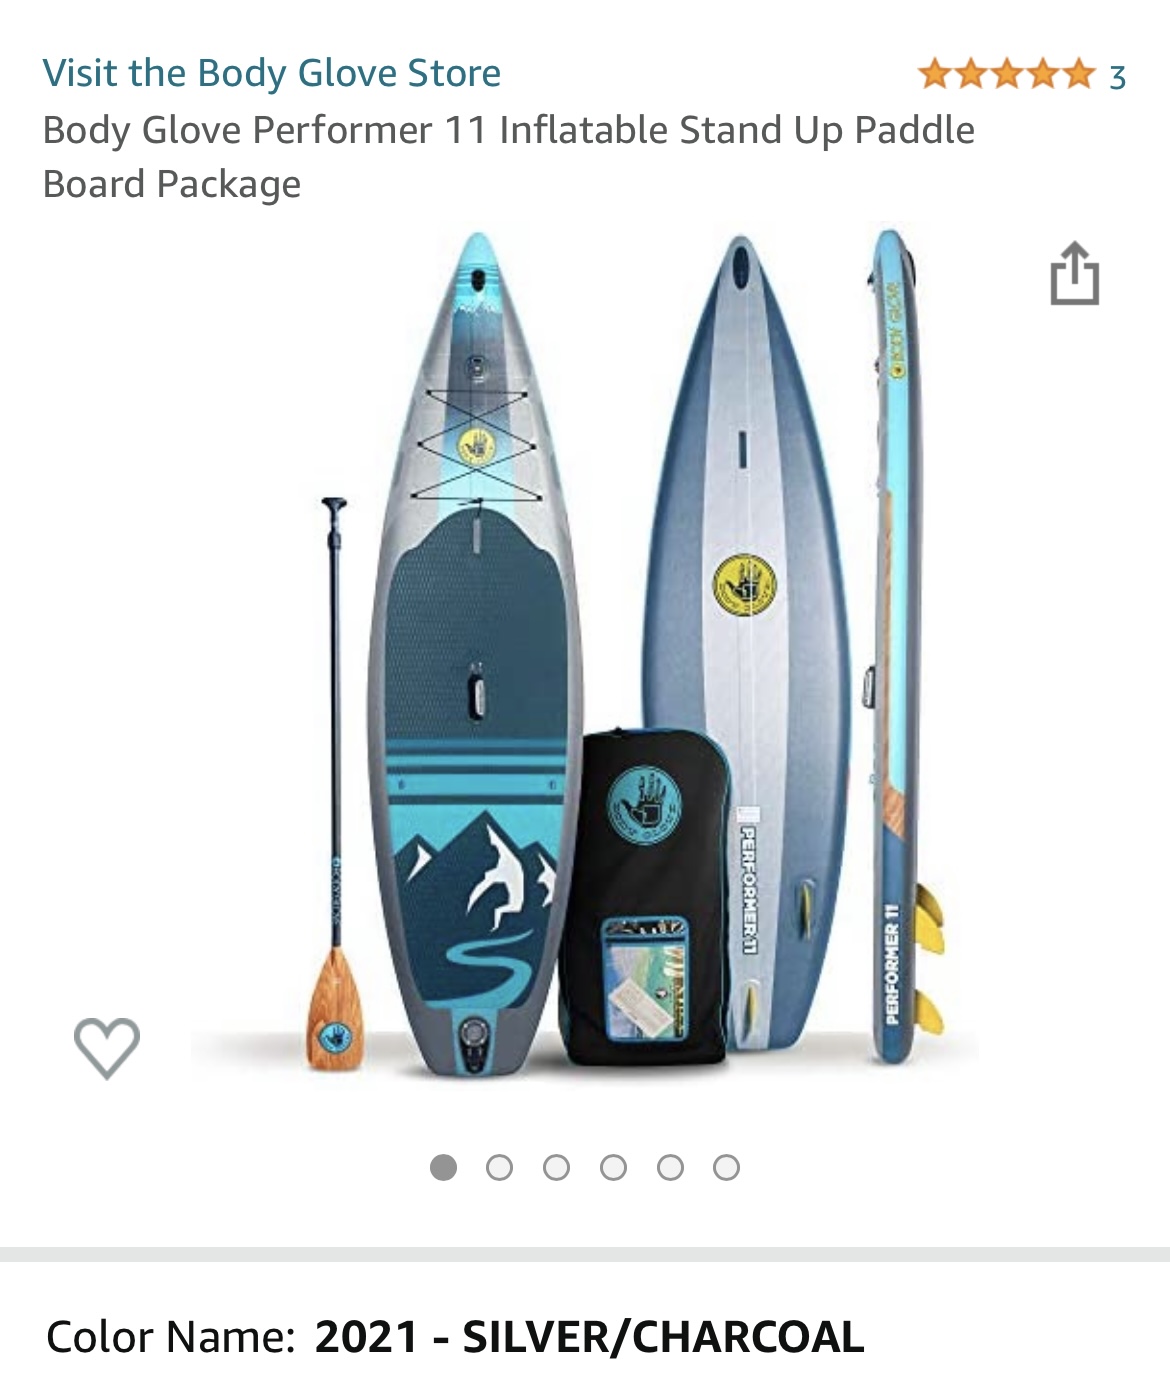Select the sixth image carousel dot
This screenshot has height=1399, width=1170.
pos(727,1167)
